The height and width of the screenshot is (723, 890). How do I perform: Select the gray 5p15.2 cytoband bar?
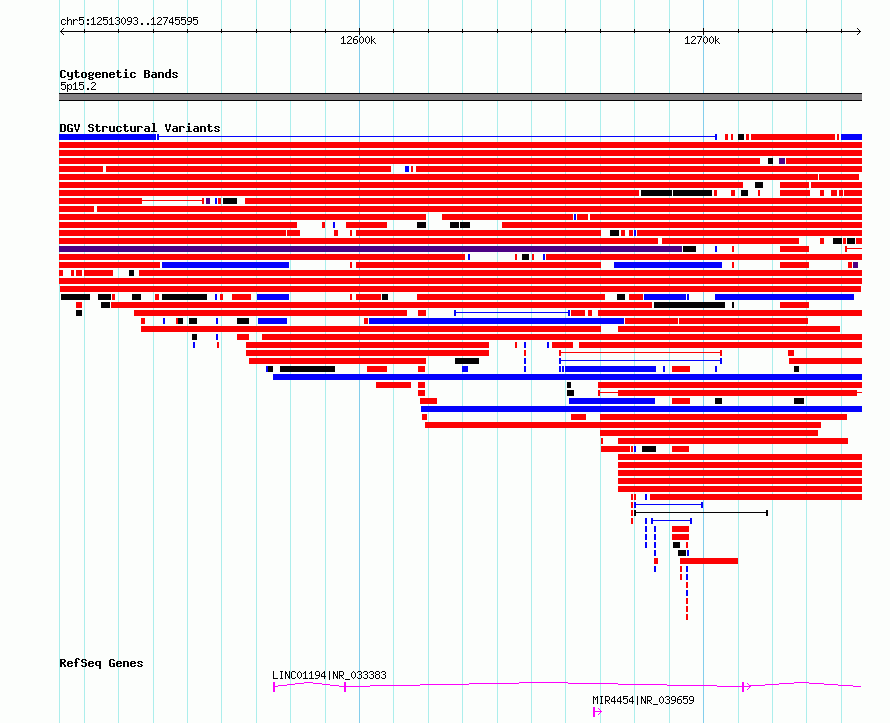(x=460, y=97)
